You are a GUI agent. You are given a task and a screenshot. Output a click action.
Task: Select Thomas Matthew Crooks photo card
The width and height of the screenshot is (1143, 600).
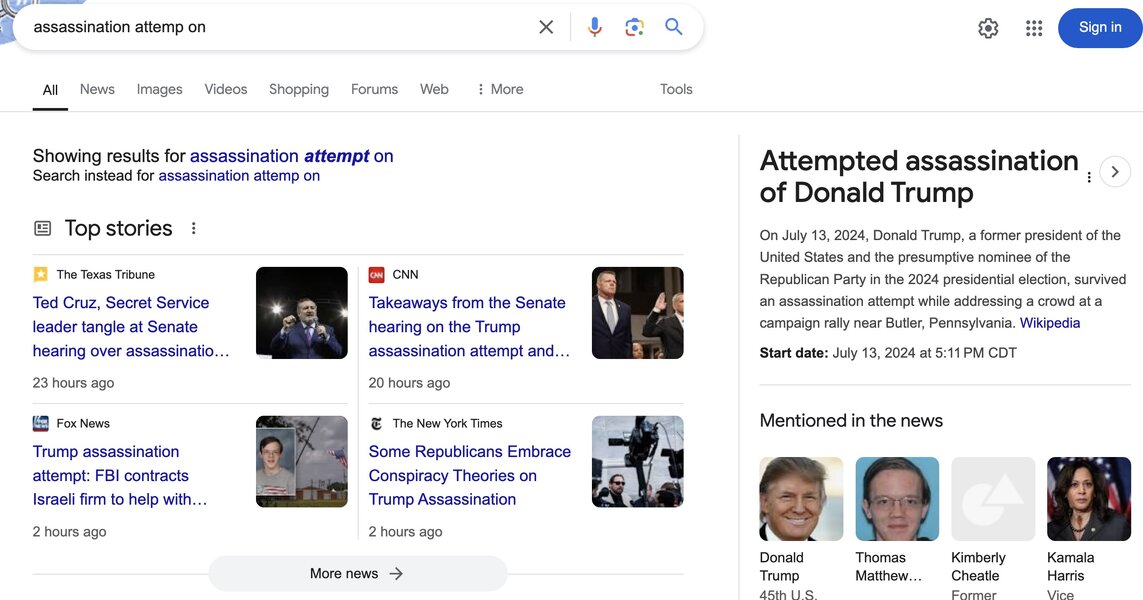point(897,499)
